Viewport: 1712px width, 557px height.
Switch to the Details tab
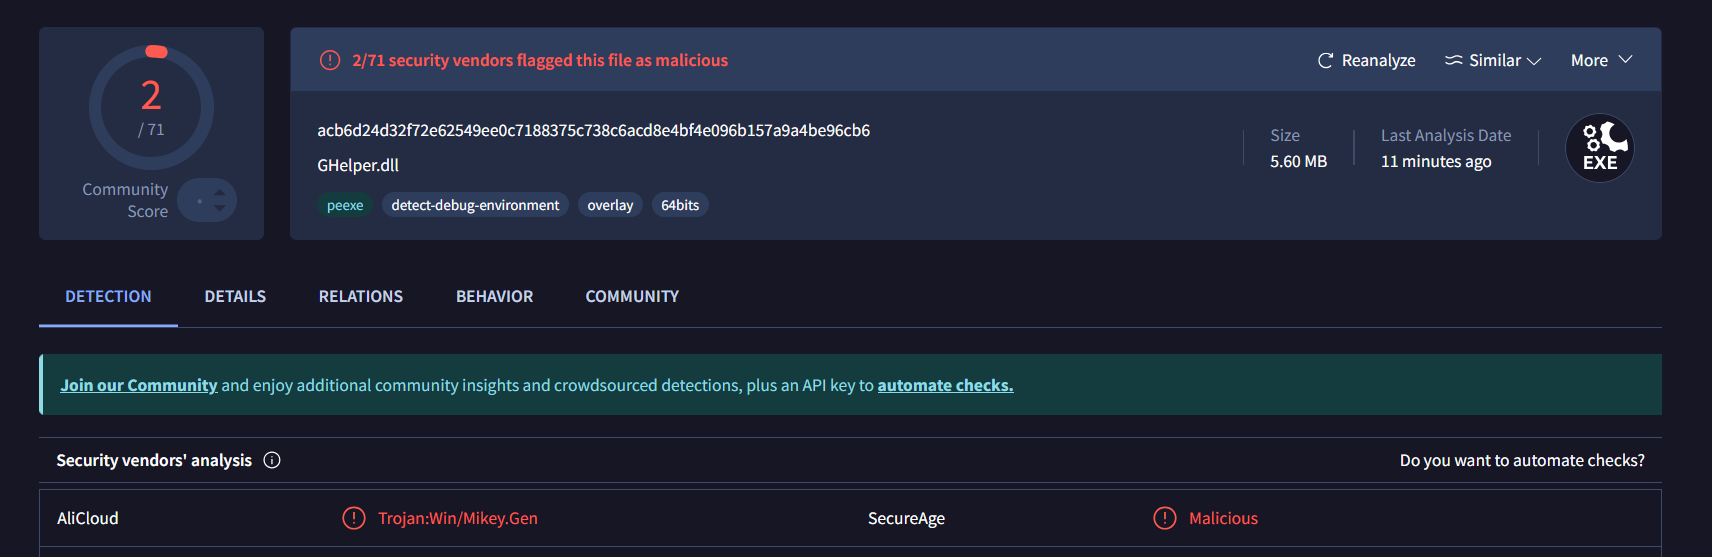pos(235,297)
